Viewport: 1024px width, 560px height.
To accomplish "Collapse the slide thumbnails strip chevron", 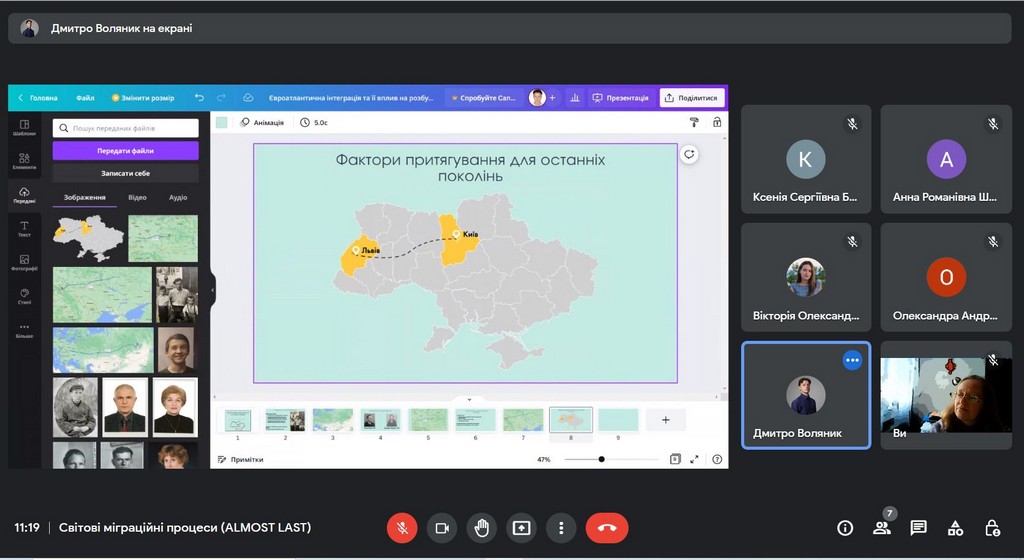I will [x=469, y=399].
